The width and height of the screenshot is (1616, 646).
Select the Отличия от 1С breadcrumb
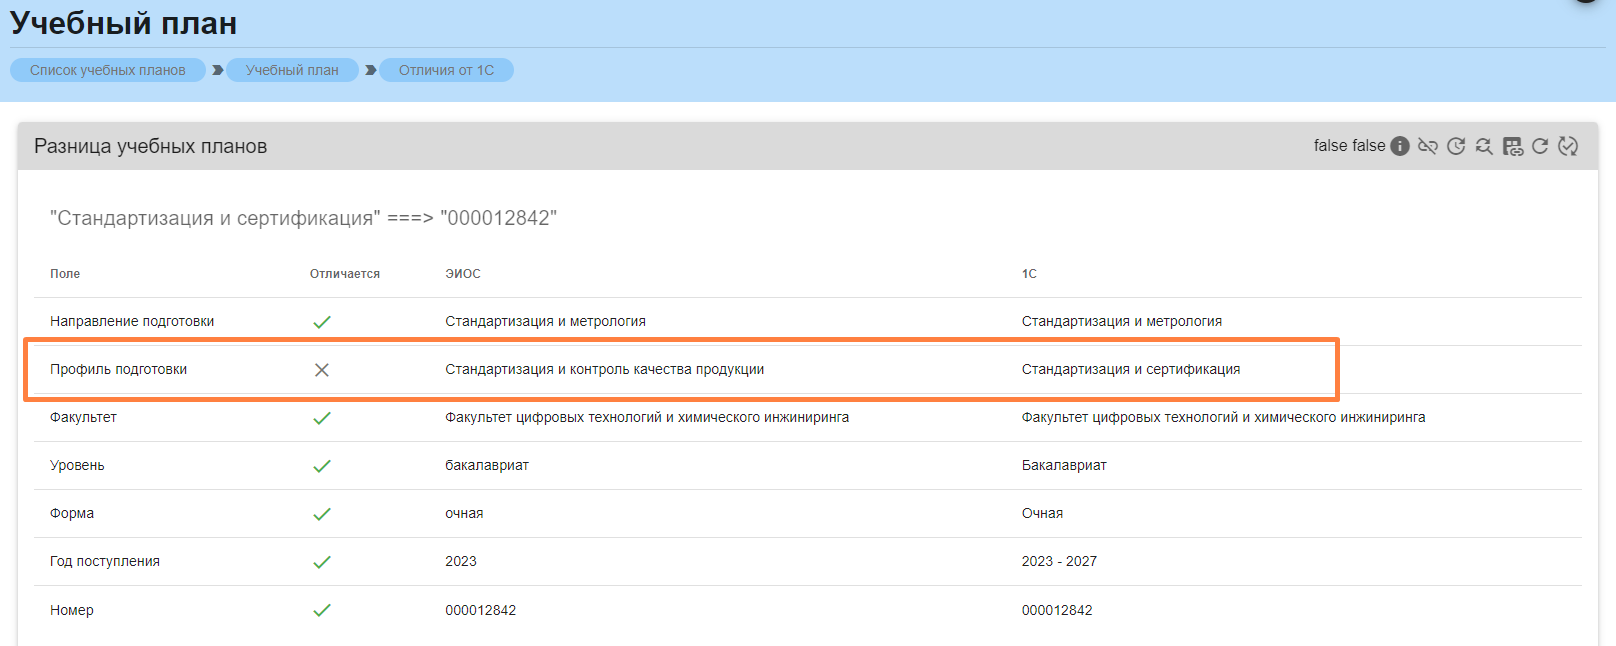[446, 70]
